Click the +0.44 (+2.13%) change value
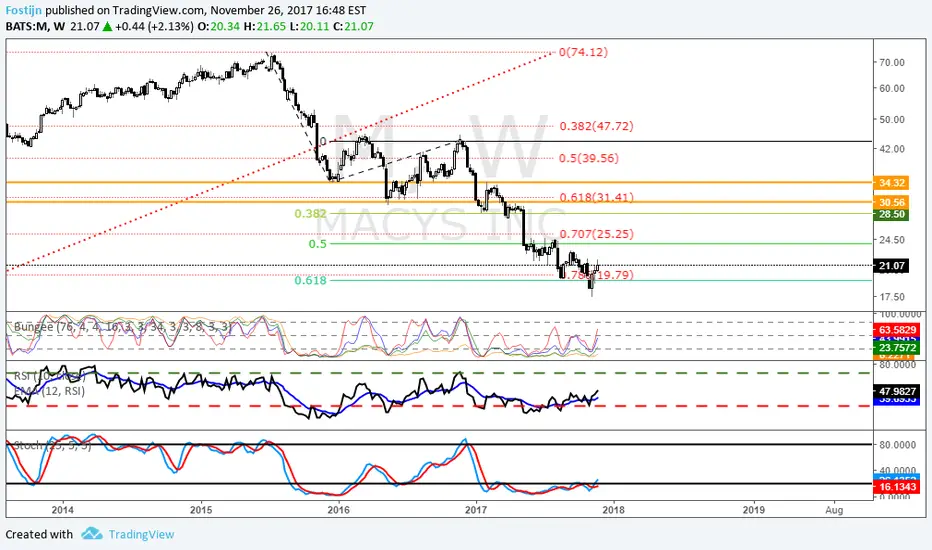The height and width of the screenshot is (550, 932). click(x=155, y=26)
